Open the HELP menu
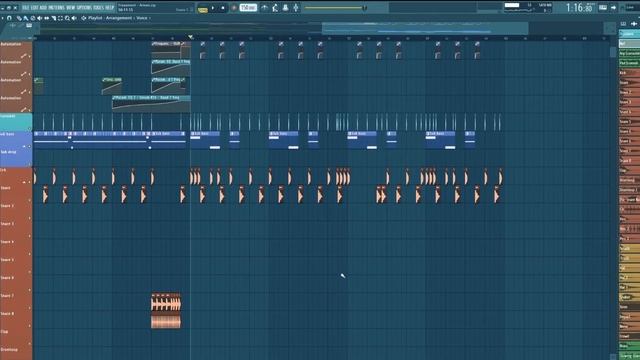 (x=109, y=8)
